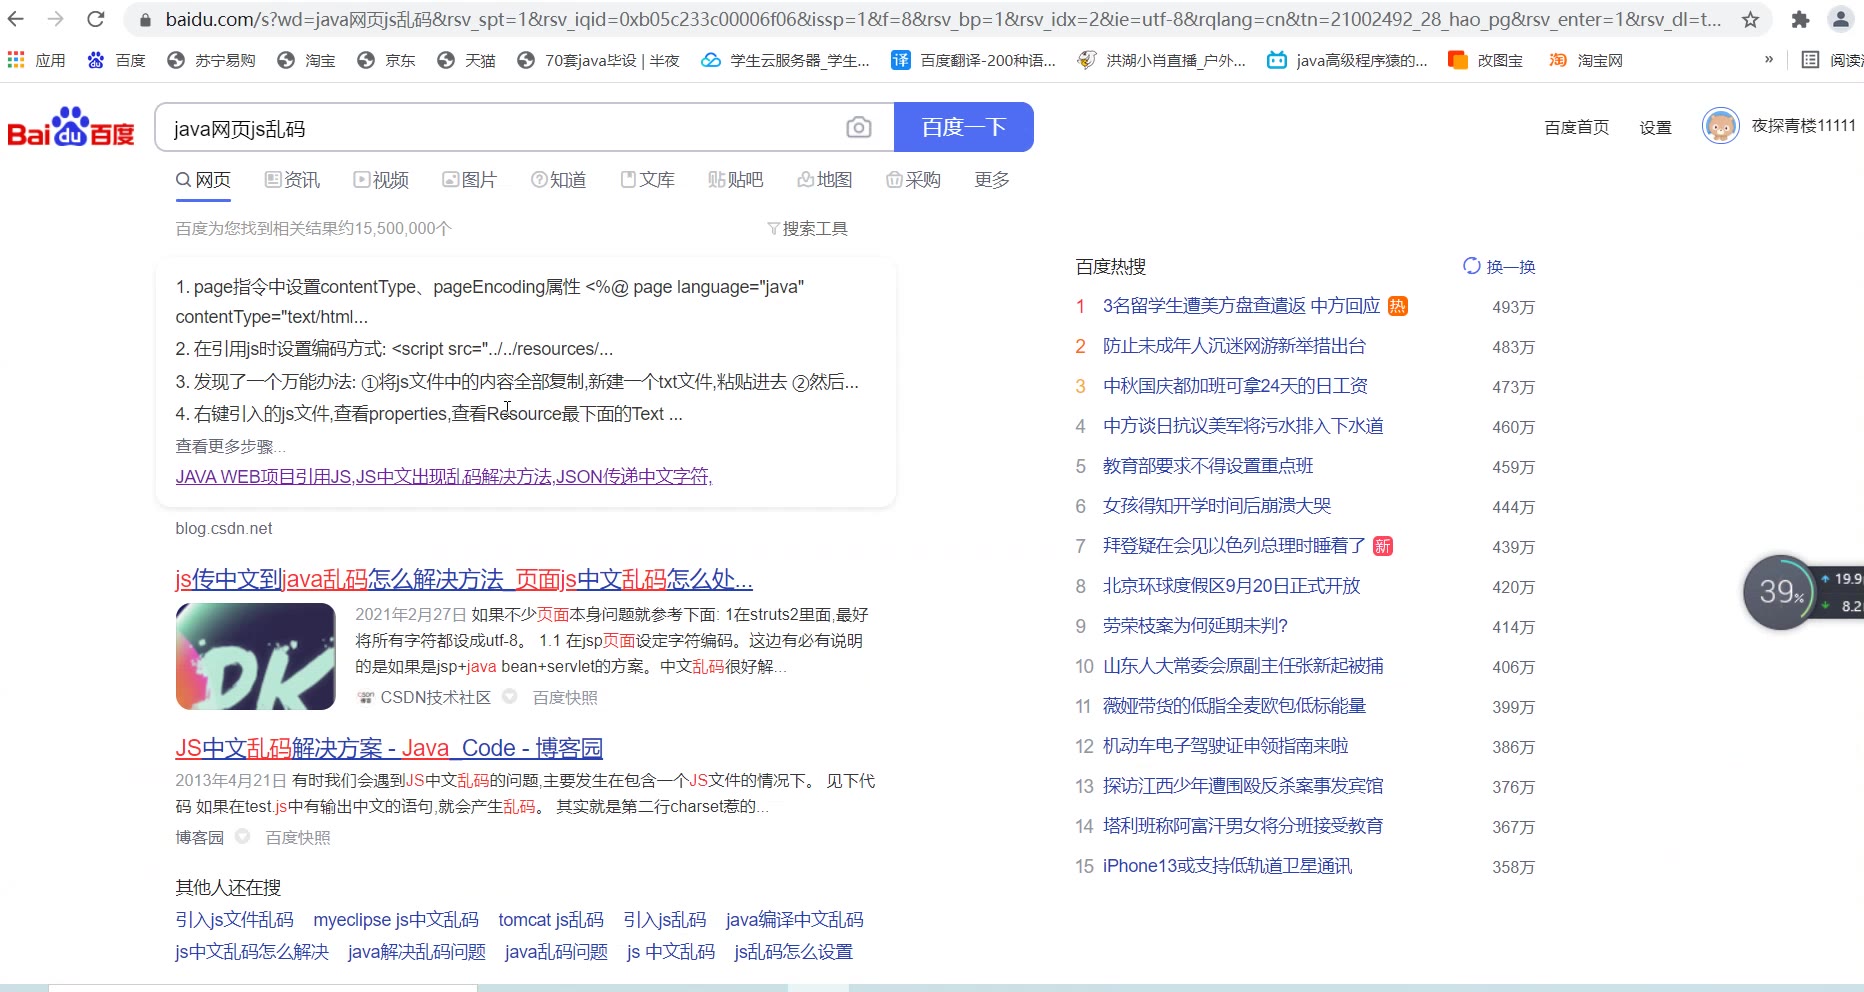Open the Chrome profile avatar icon
Viewport: 1864px width, 992px height.
click(x=1841, y=19)
